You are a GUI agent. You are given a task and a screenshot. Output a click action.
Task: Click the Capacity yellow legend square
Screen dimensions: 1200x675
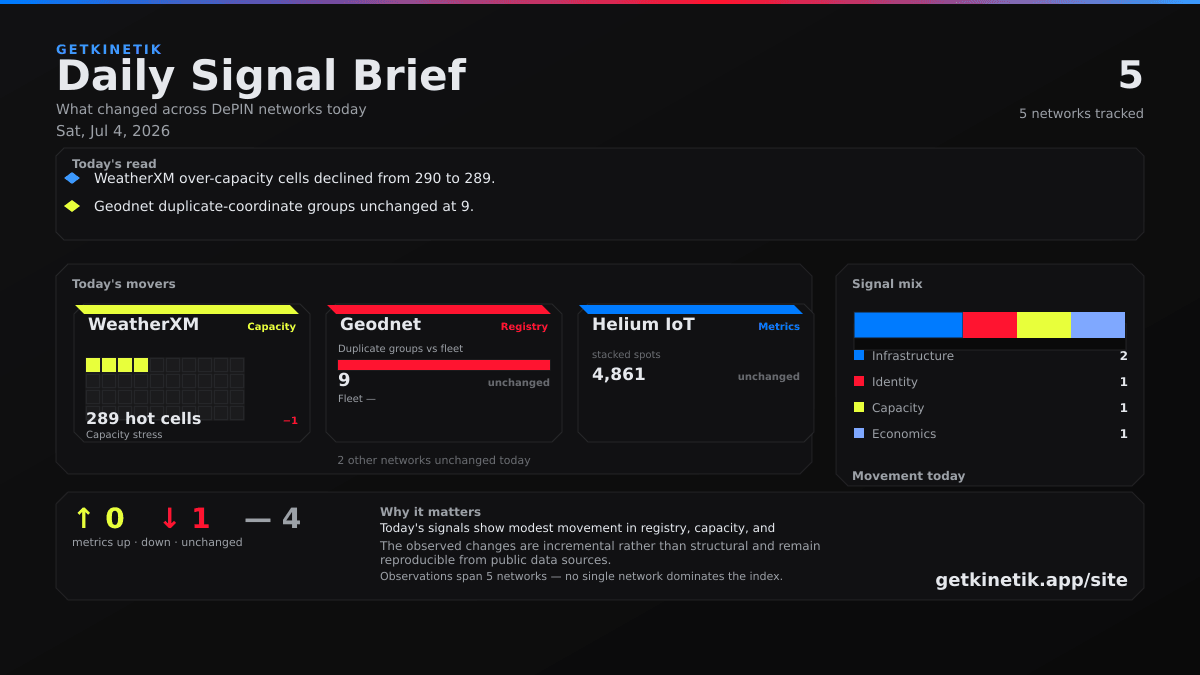(859, 407)
